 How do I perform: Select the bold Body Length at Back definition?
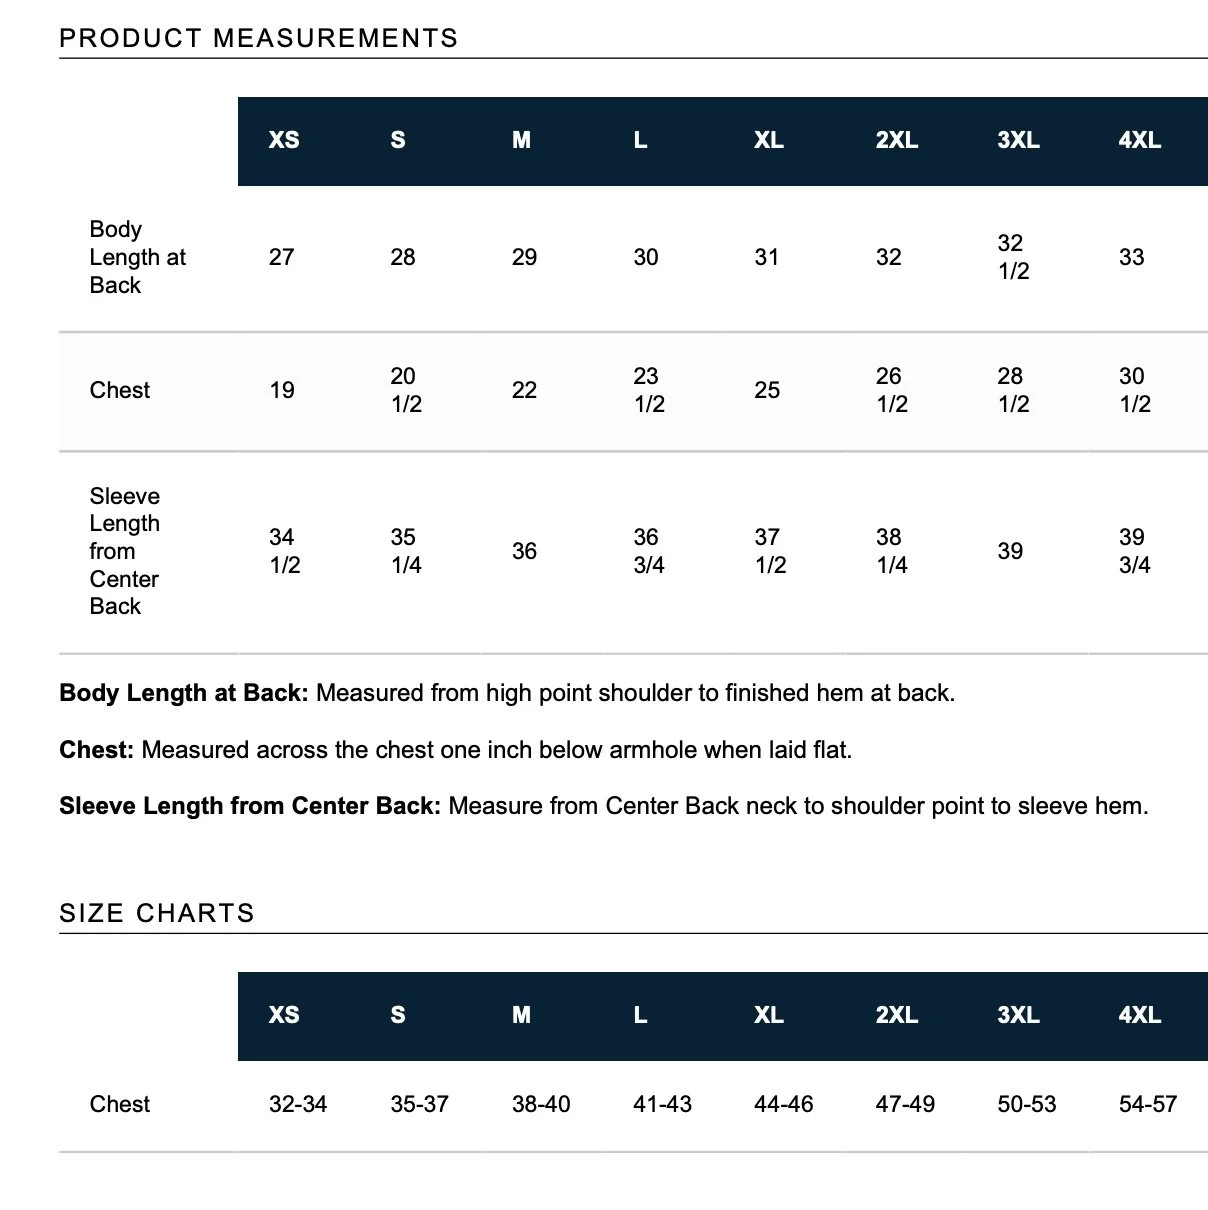pyautogui.click(x=184, y=693)
